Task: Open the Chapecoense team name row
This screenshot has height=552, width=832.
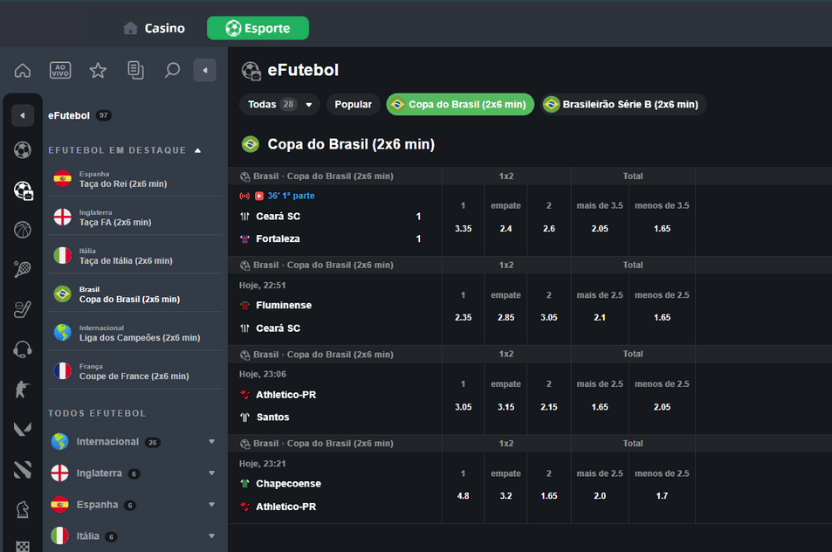Action: [x=288, y=484]
